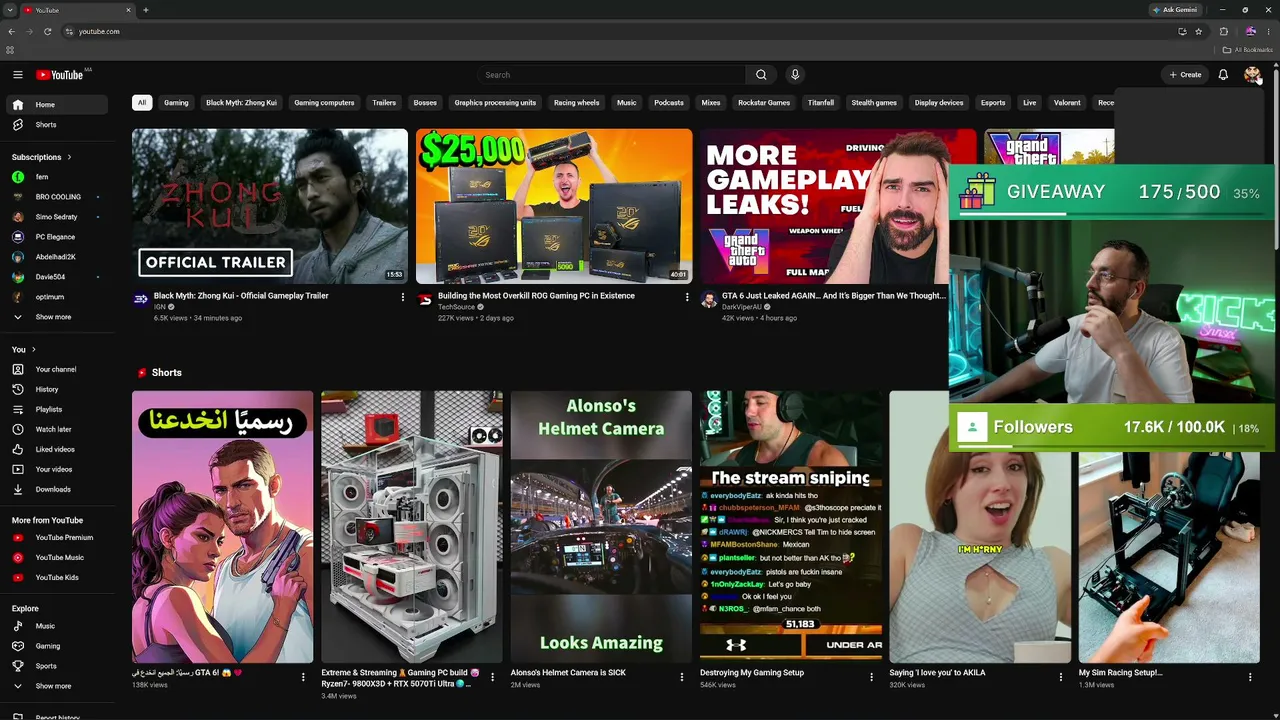Go back with the browser back arrow
The height and width of the screenshot is (720, 1280).
pyautogui.click(x=11, y=32)
